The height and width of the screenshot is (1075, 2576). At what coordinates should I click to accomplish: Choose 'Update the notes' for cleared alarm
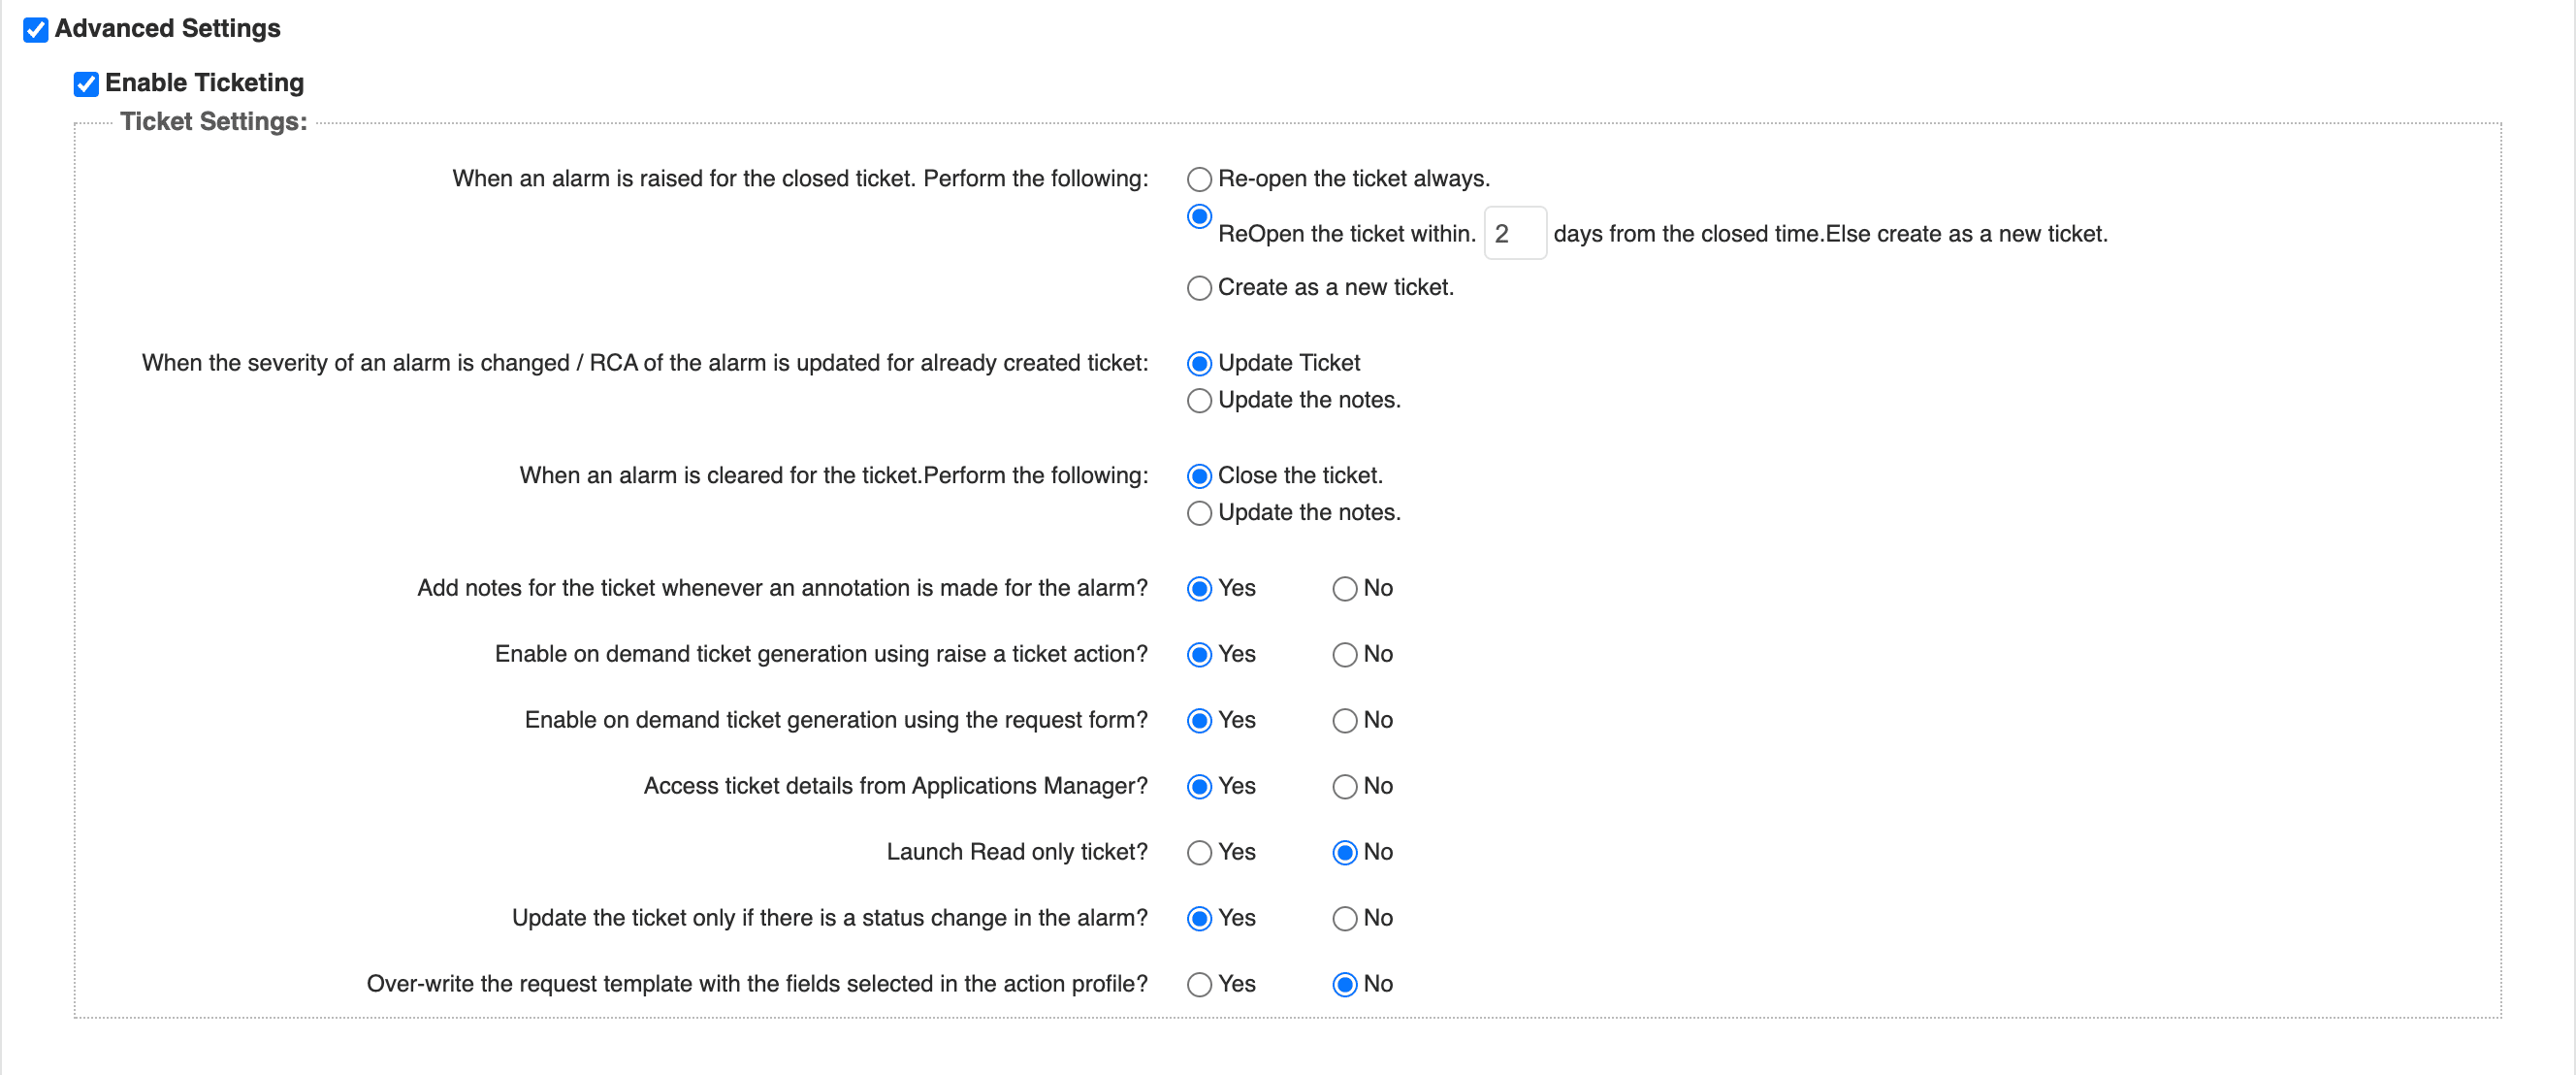tap(1199, 513)
